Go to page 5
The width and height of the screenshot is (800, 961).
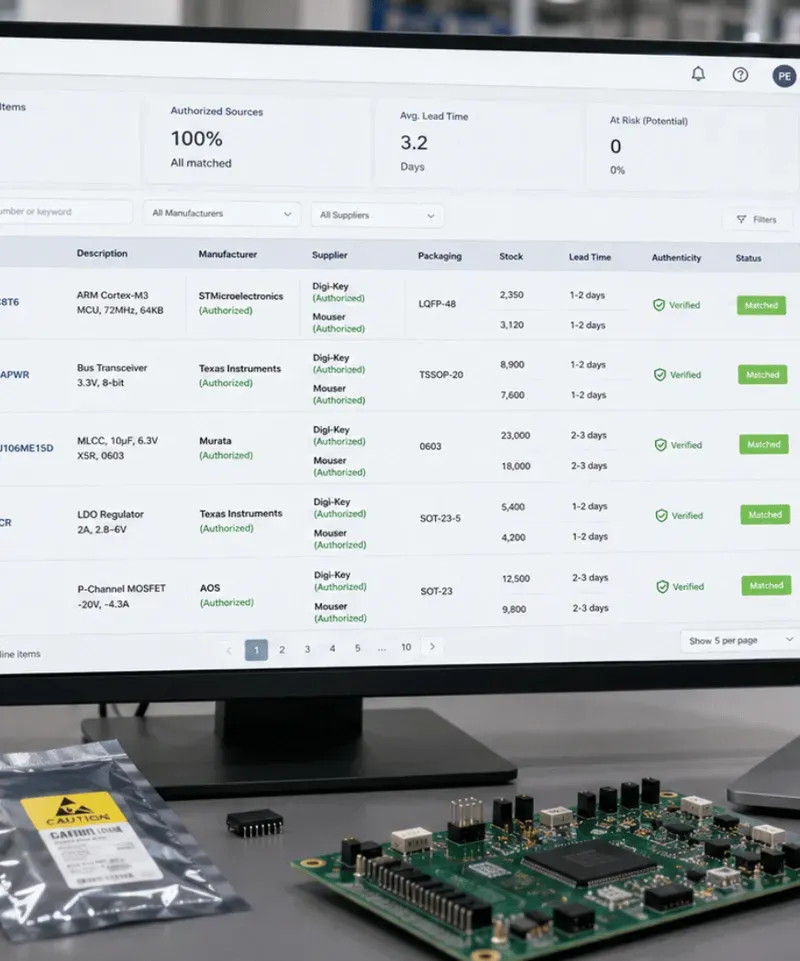357,648
